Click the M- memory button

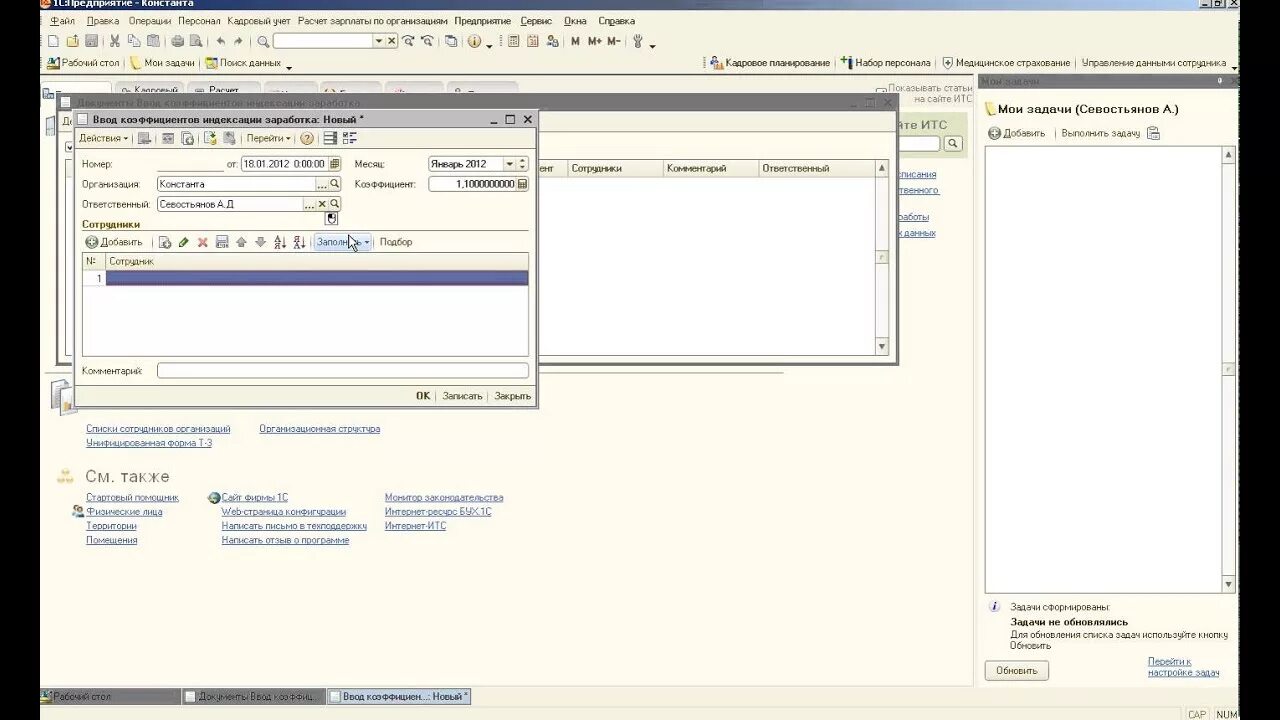tap(613, 41)
